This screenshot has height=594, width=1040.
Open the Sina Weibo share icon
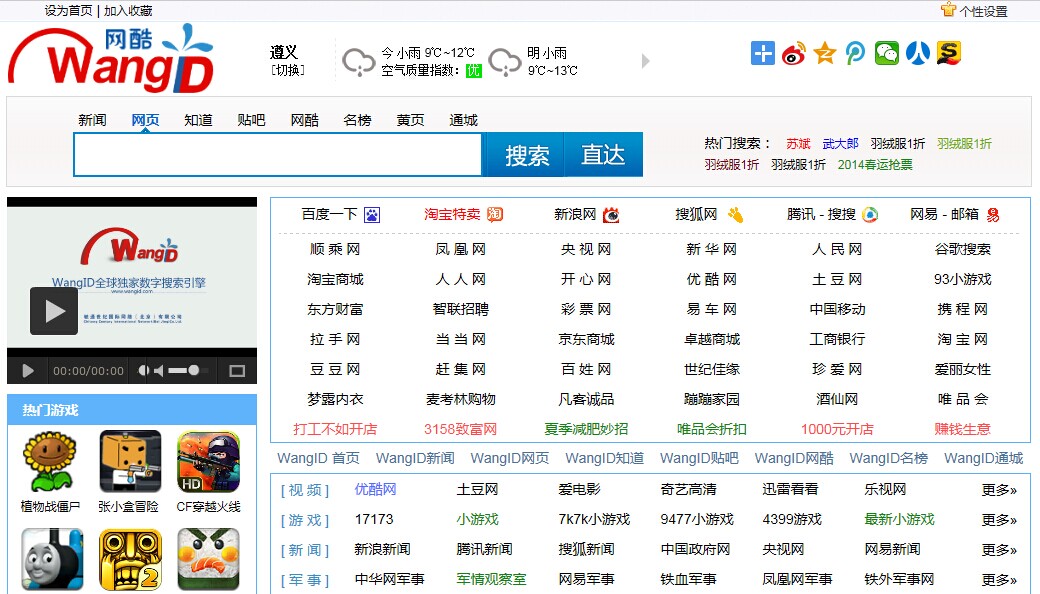pos(793,53)
